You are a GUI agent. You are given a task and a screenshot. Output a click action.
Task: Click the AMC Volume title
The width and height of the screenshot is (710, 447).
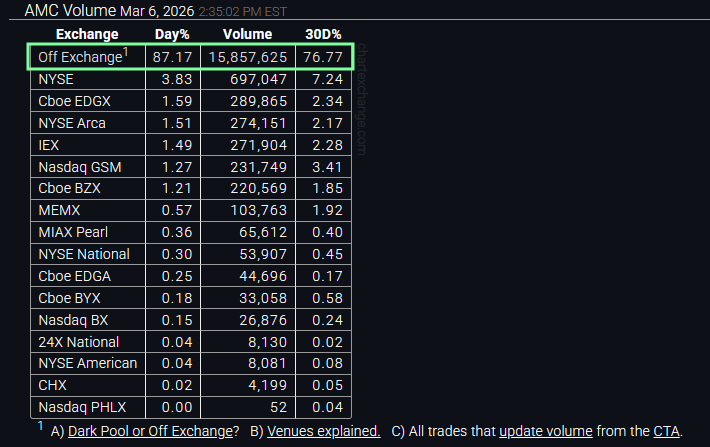(x=70, y=10)
